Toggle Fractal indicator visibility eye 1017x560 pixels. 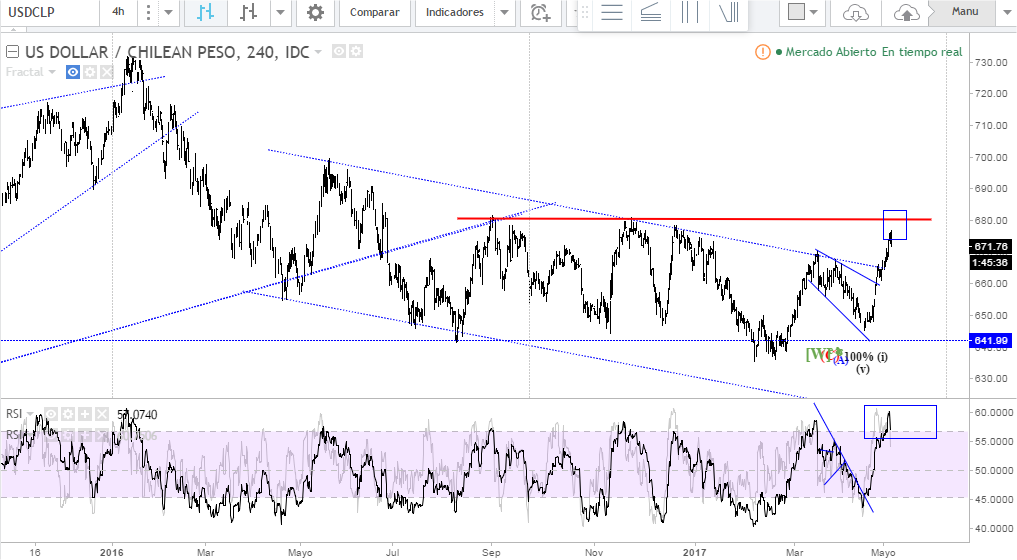pyautogui.click(x=73, y=72)
